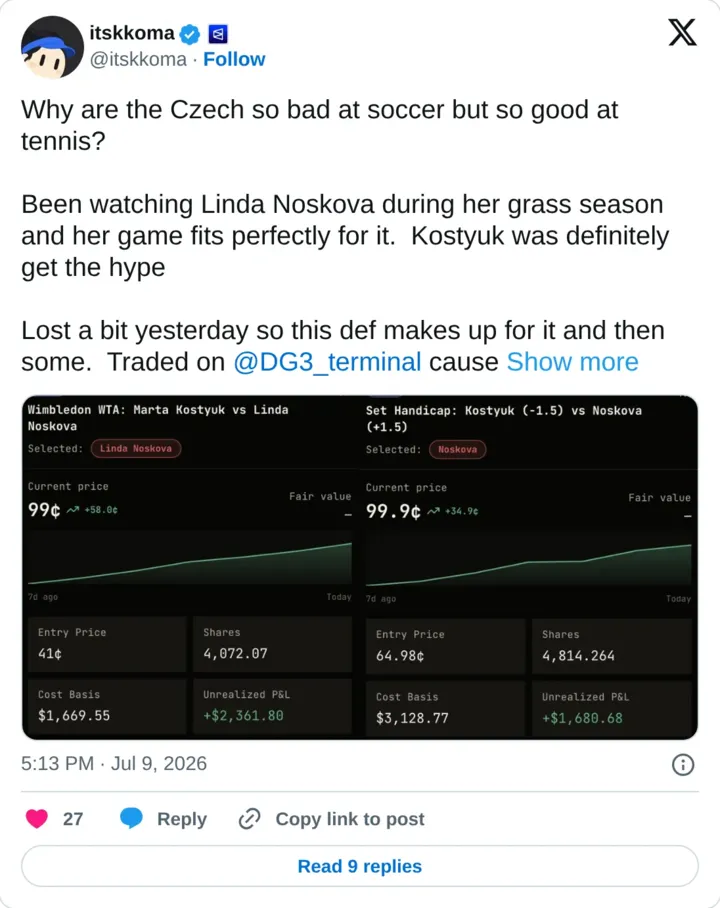Viewport: 720px width, 908px height.
Task: Click the blue verified badge icon
Action: click(x=189, y=34)
